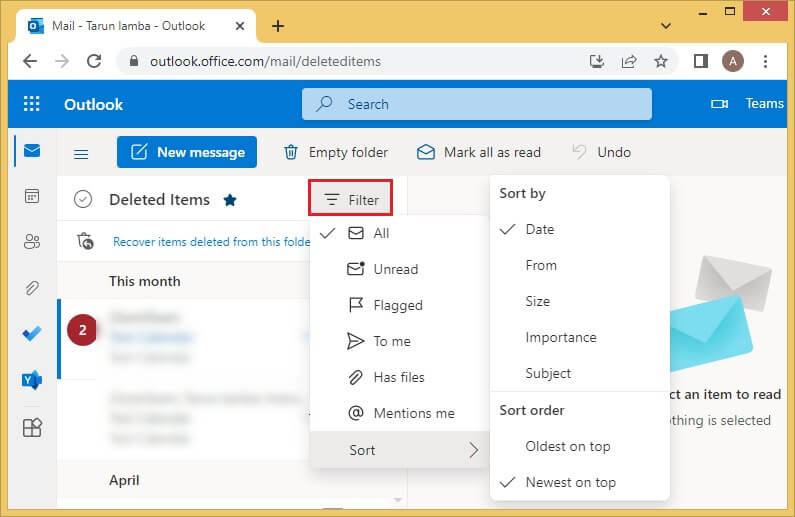
Task: Open the People icon in sidebar
Action: [x=32, y=241]
